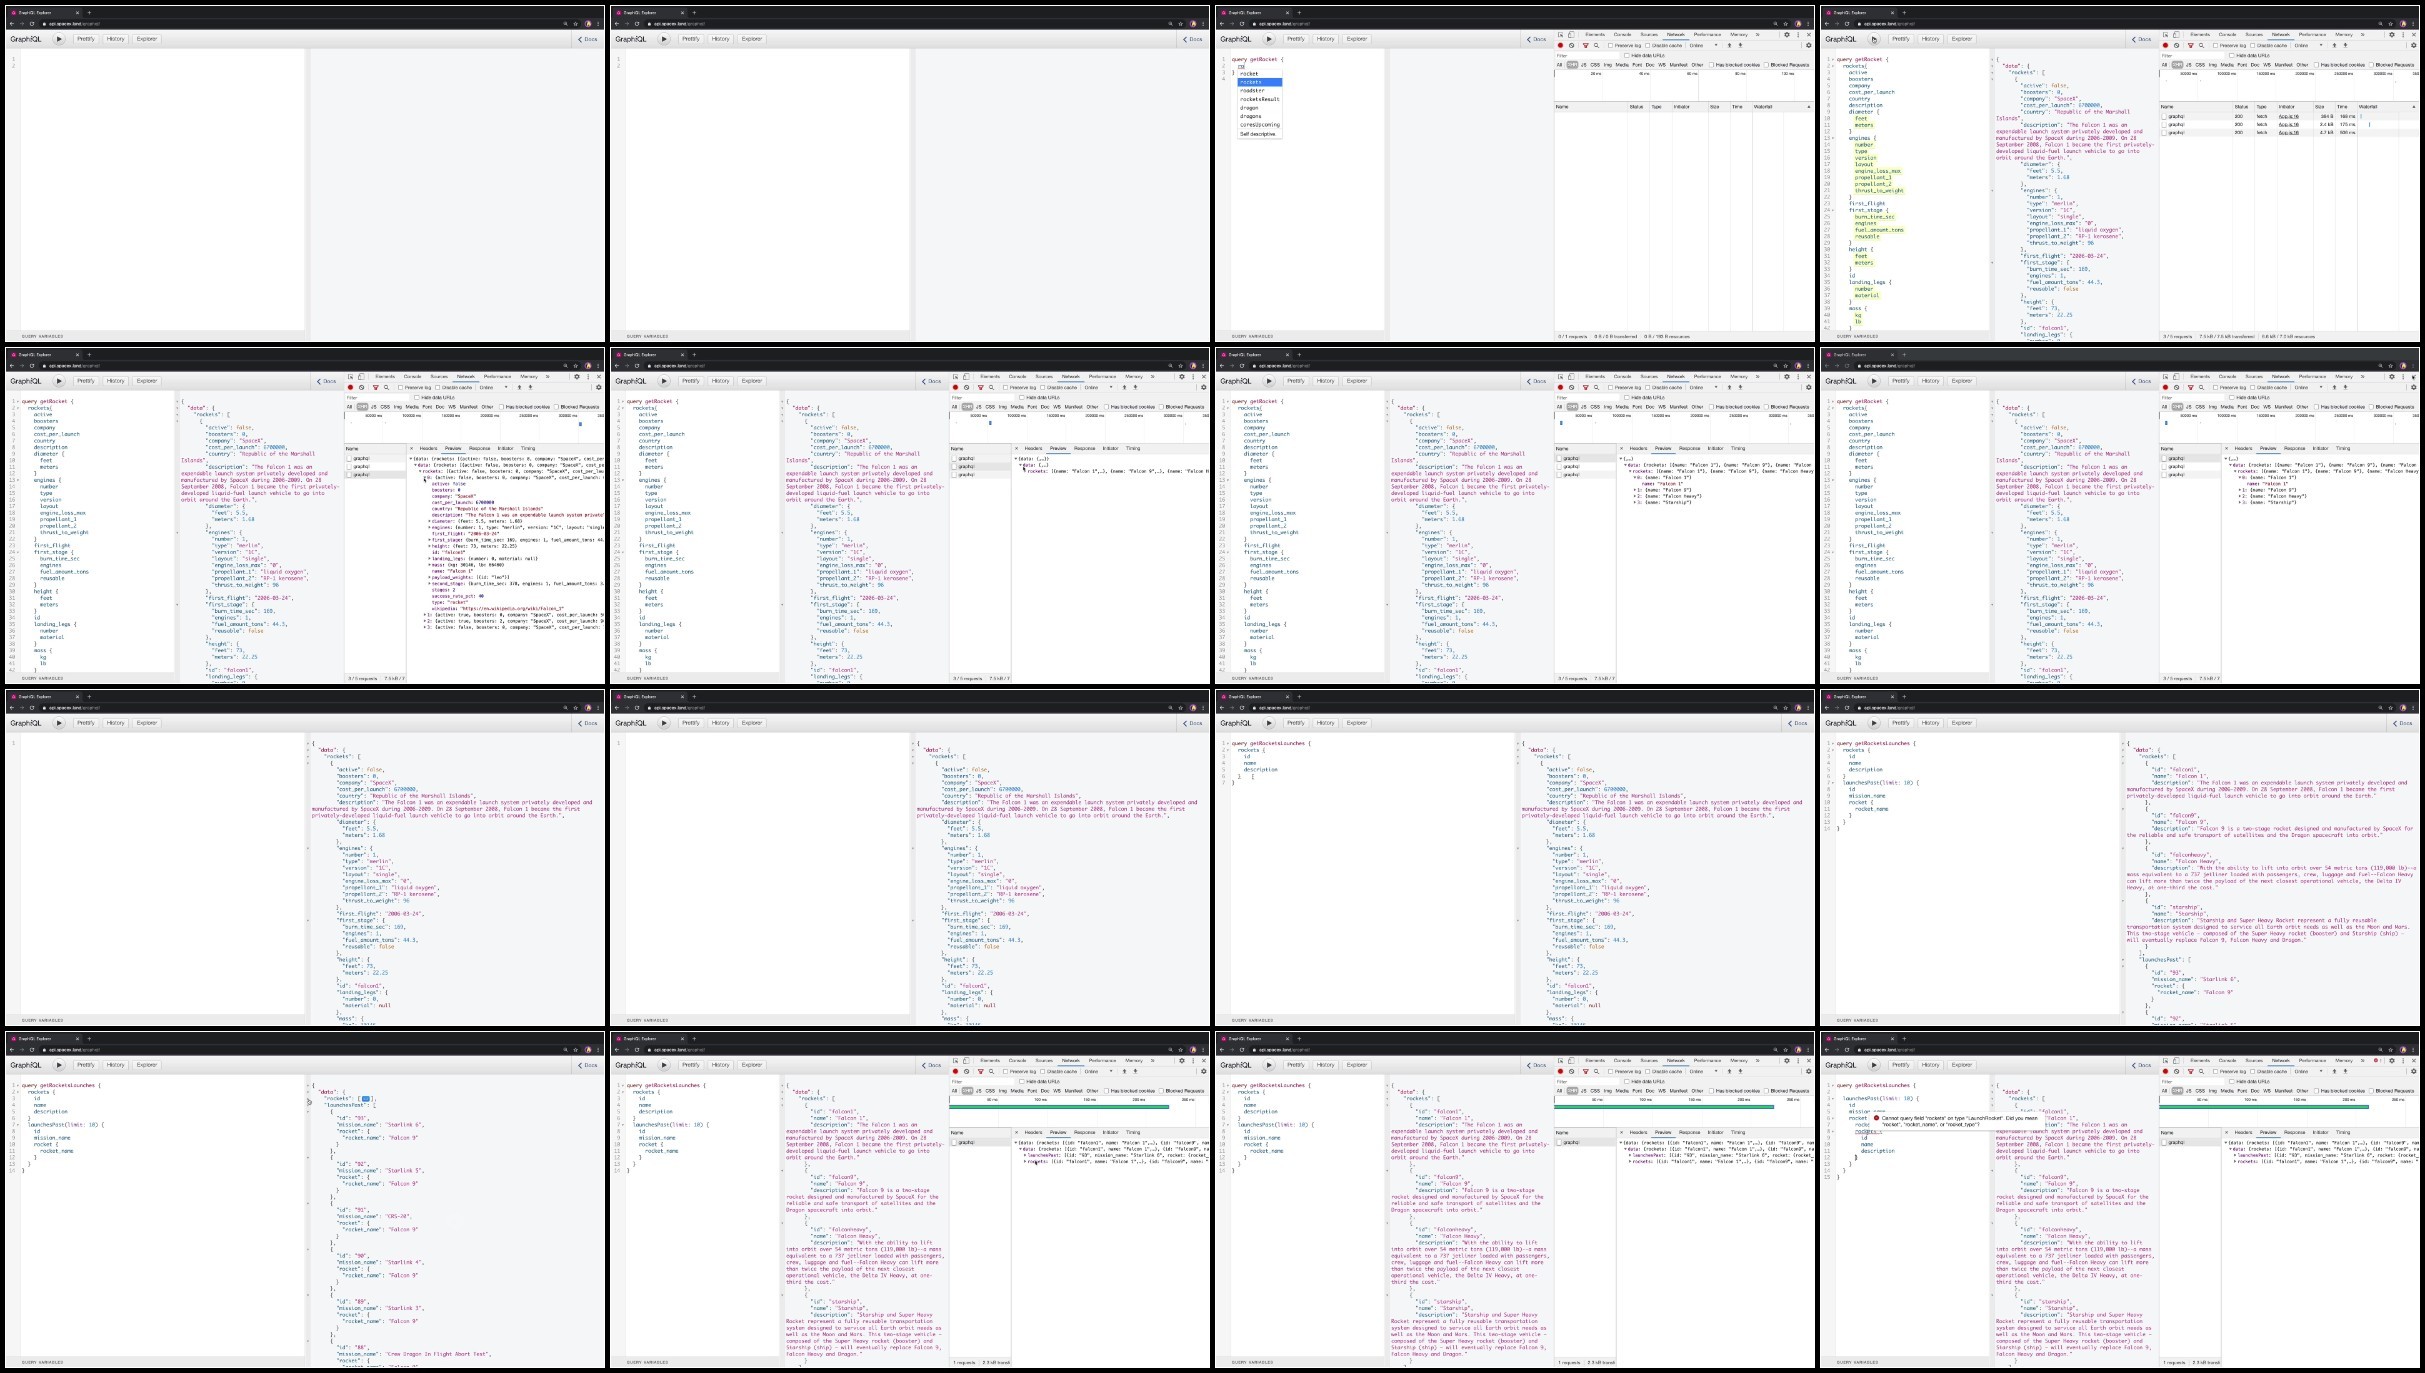
Task: In the autocomplete frame, open DevTools main settings gear
Action: 1787,35
